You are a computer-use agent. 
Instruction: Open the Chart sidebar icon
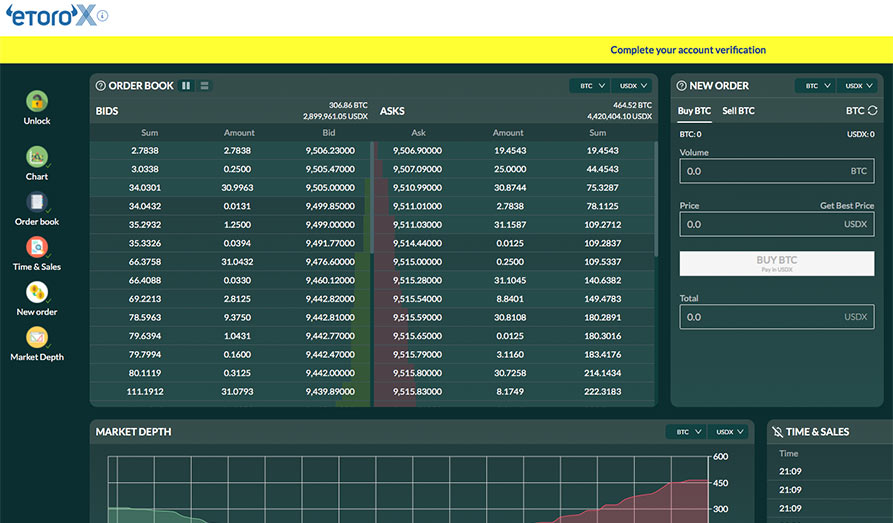point(36,157)
